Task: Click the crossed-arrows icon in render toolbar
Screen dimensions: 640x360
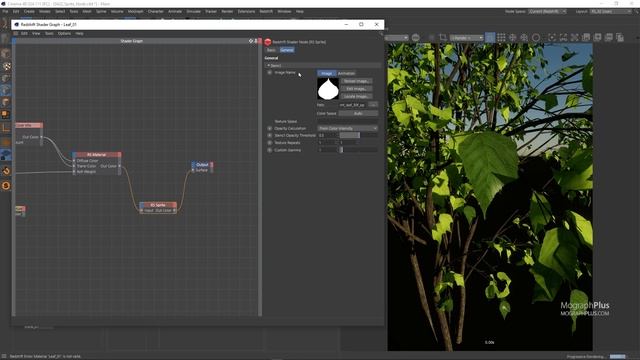Action: pos(575,38)
